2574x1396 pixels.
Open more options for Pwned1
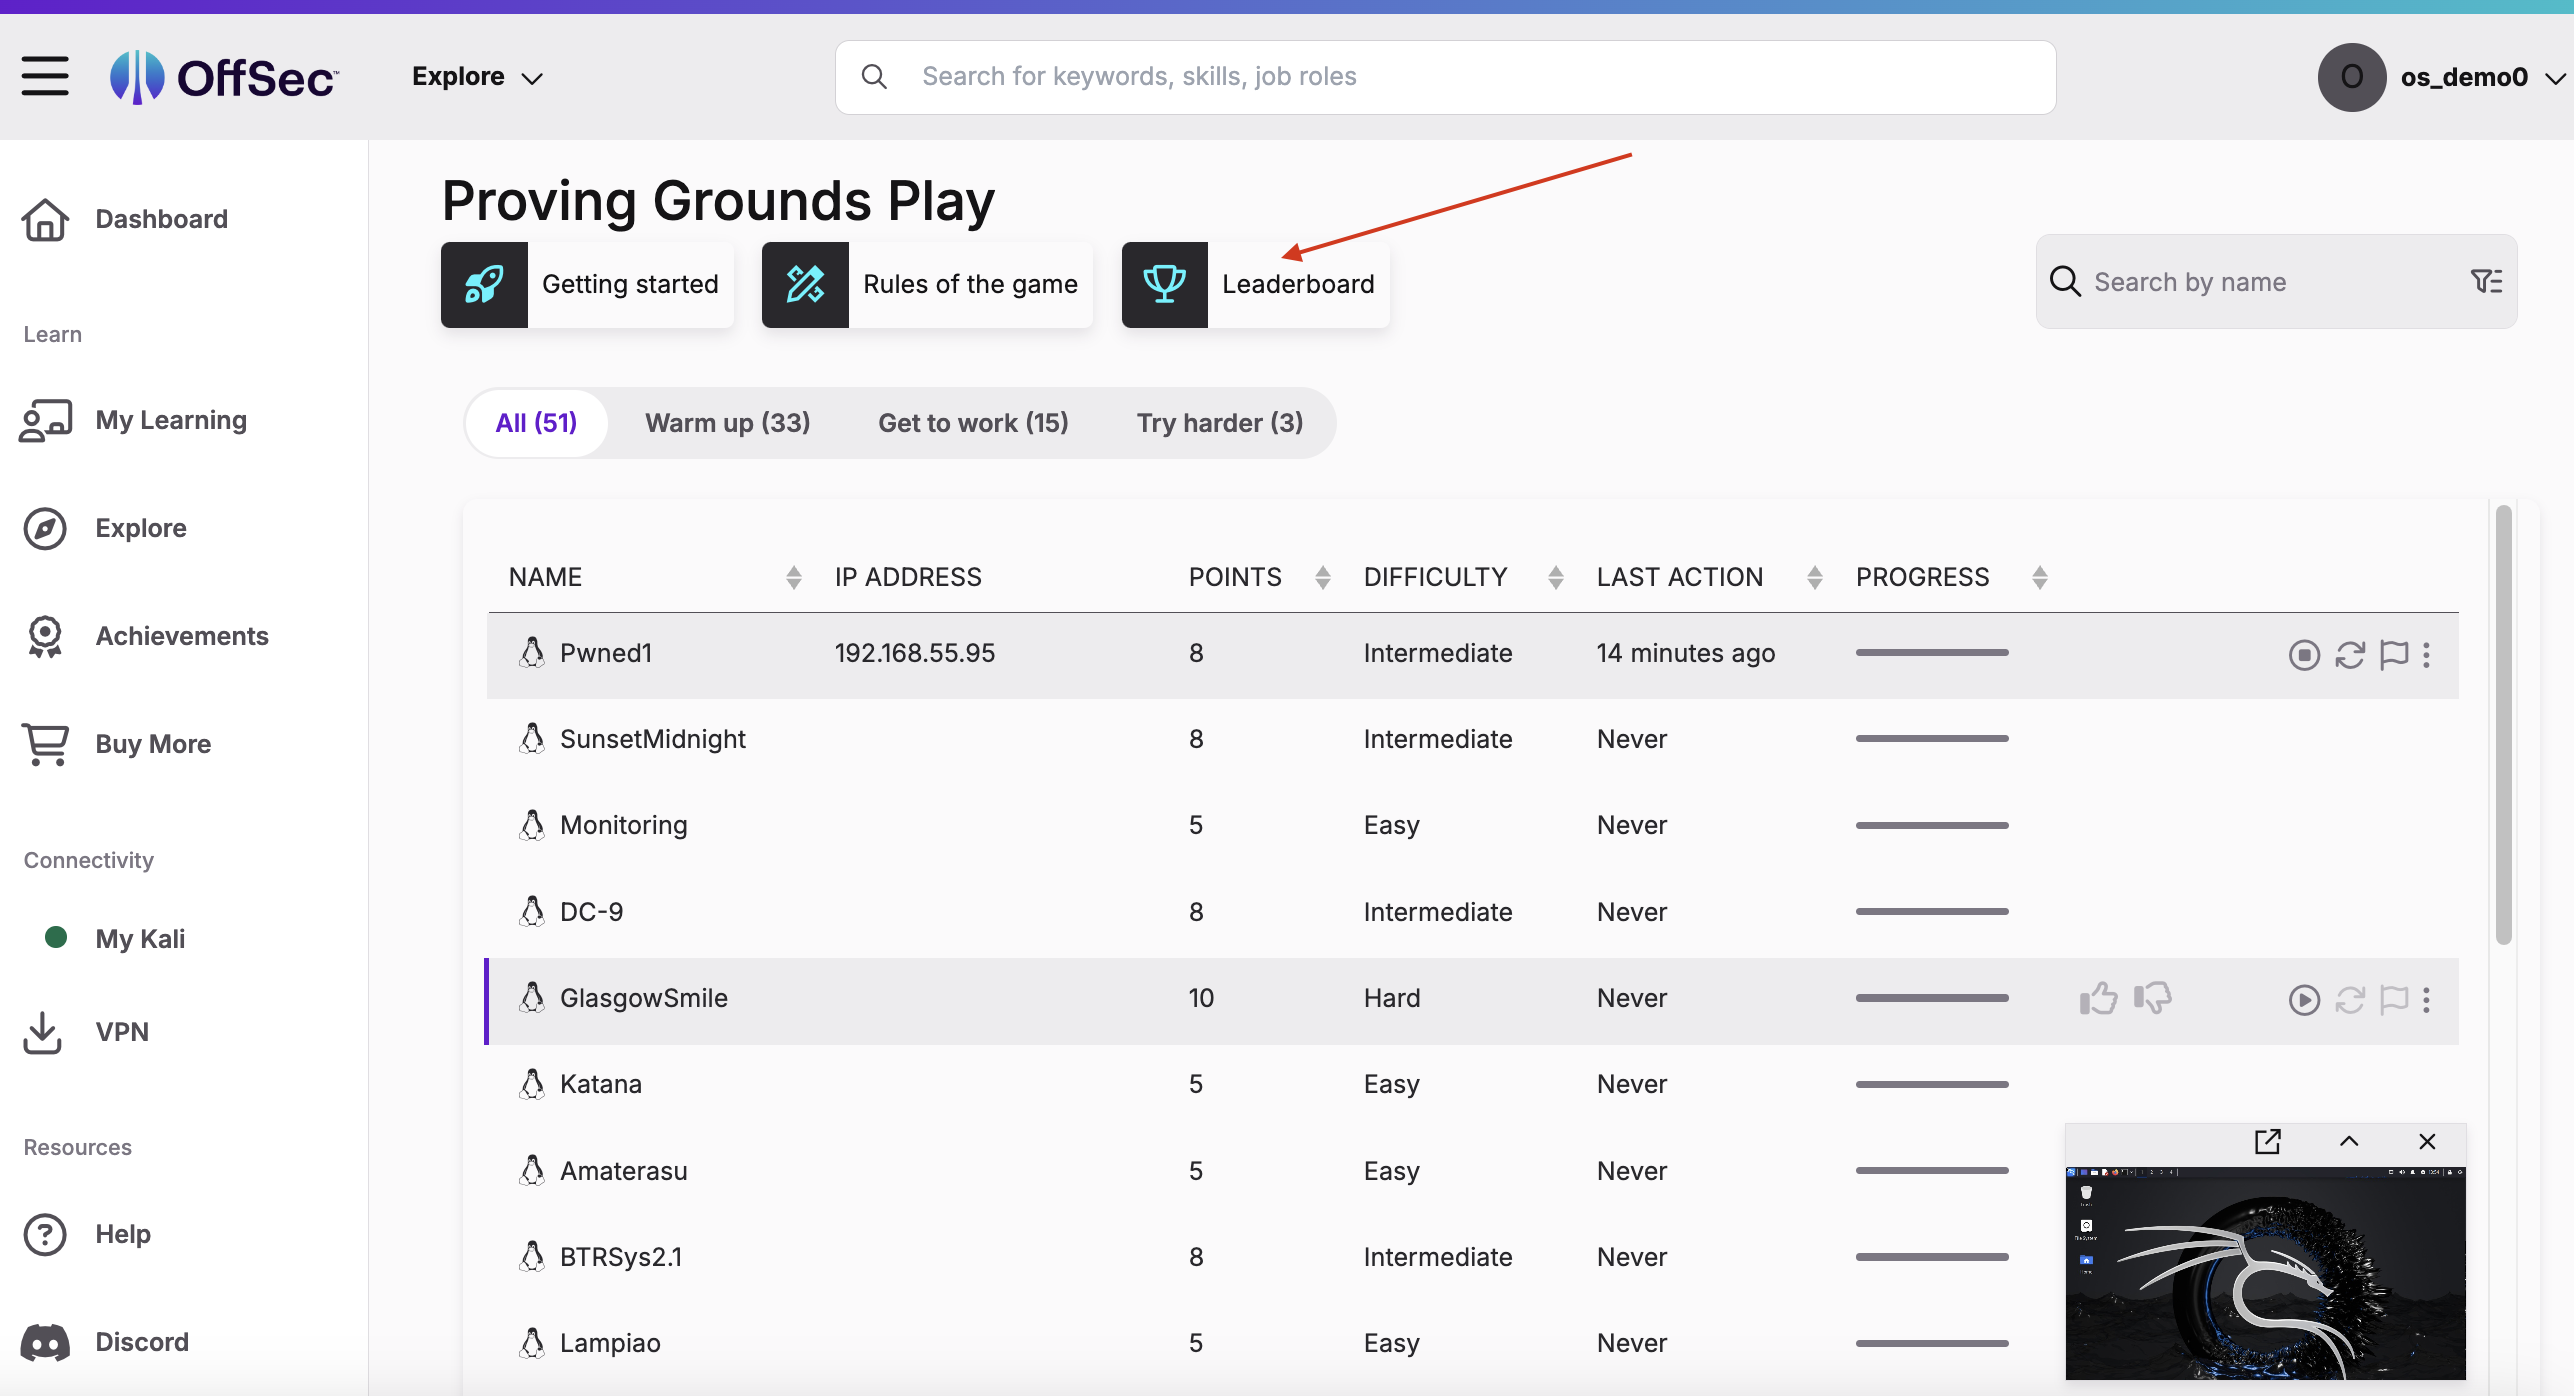[x=2427, y=655]
